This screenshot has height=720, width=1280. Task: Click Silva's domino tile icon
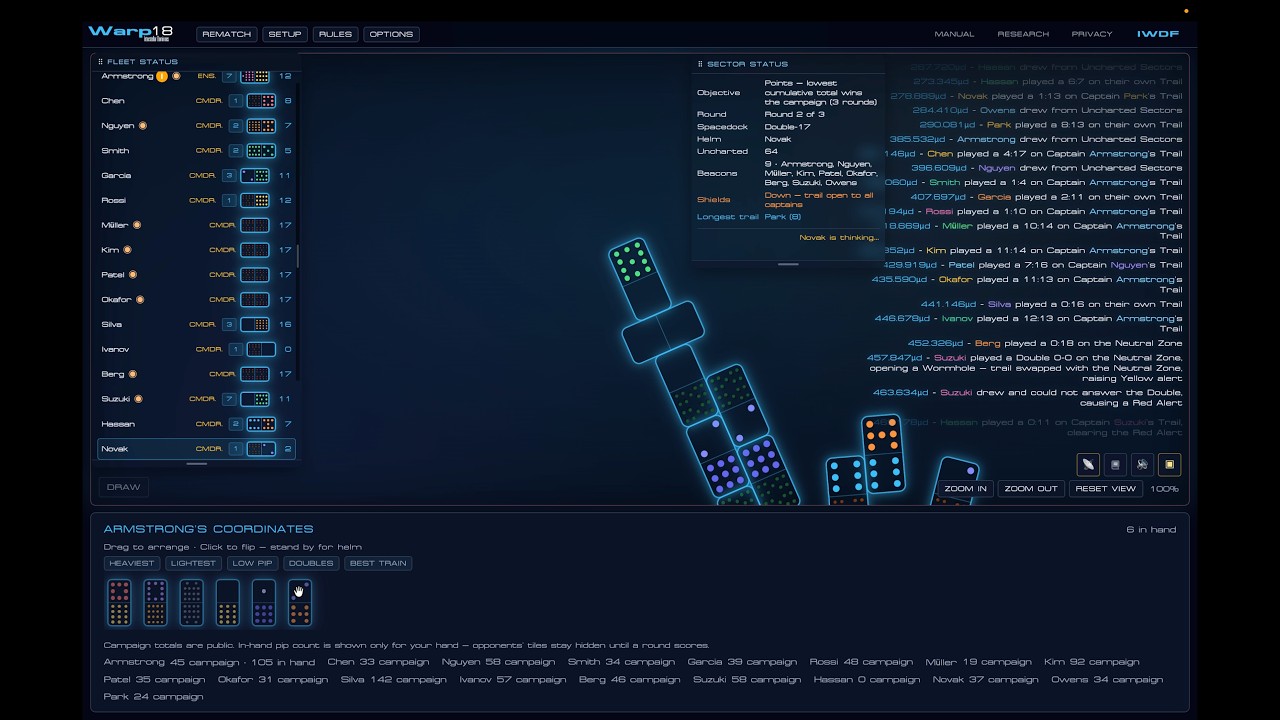pyautogui.click(x=255, y=324)
